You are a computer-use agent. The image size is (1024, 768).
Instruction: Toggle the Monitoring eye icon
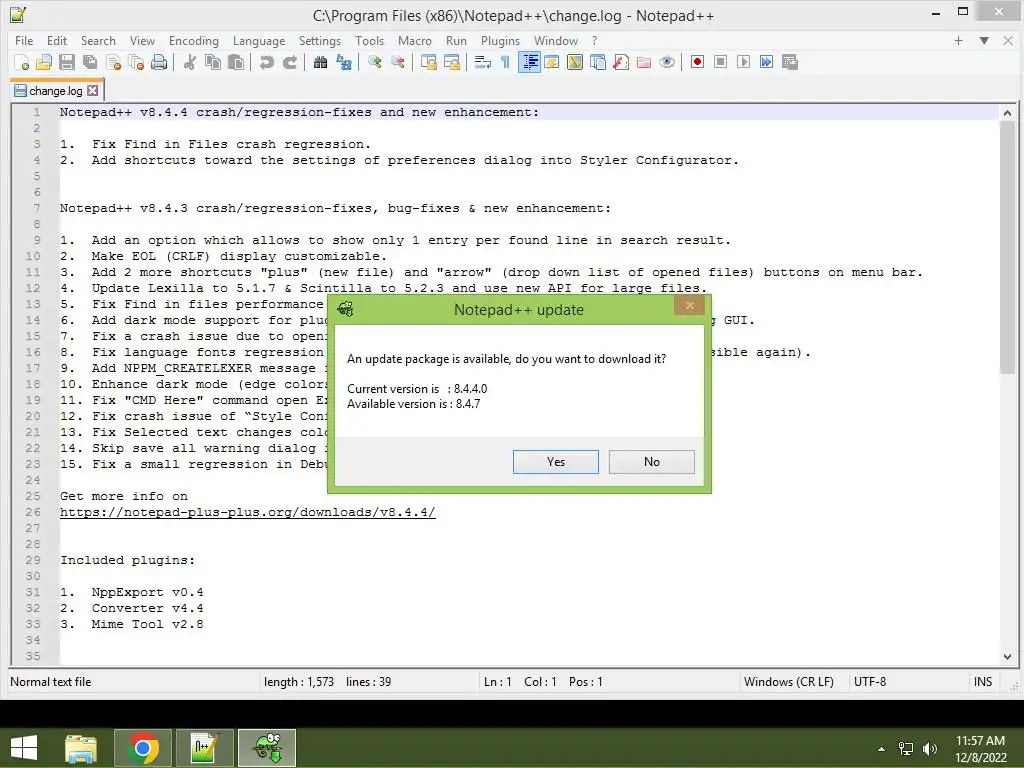point(667,62)
